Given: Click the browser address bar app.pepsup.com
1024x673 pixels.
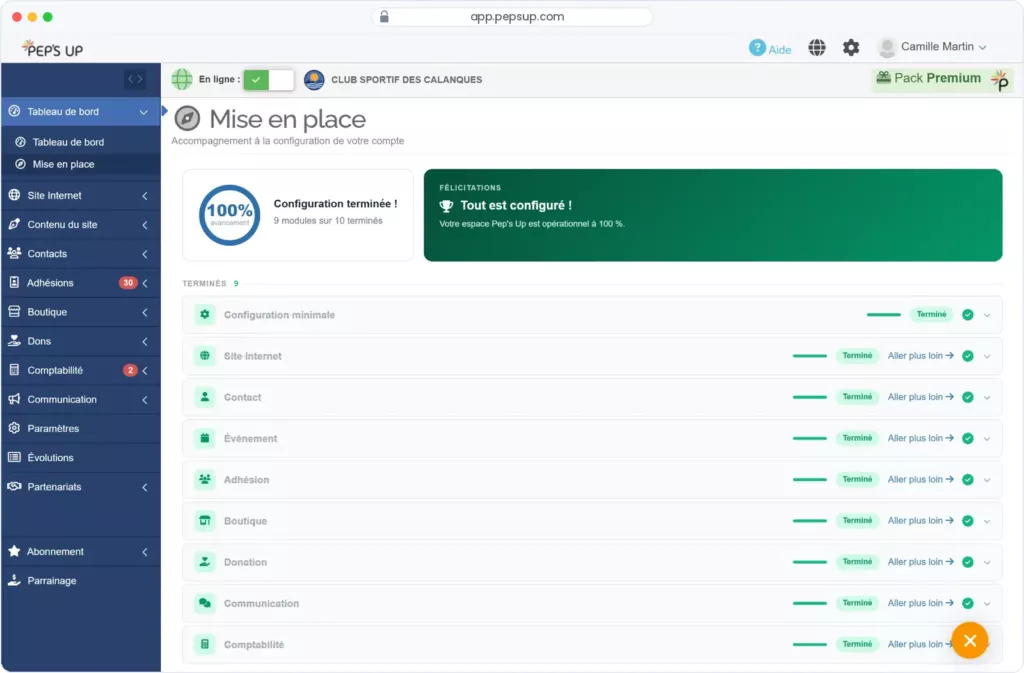Looking at the screenshot, I should tap(513, 17).
